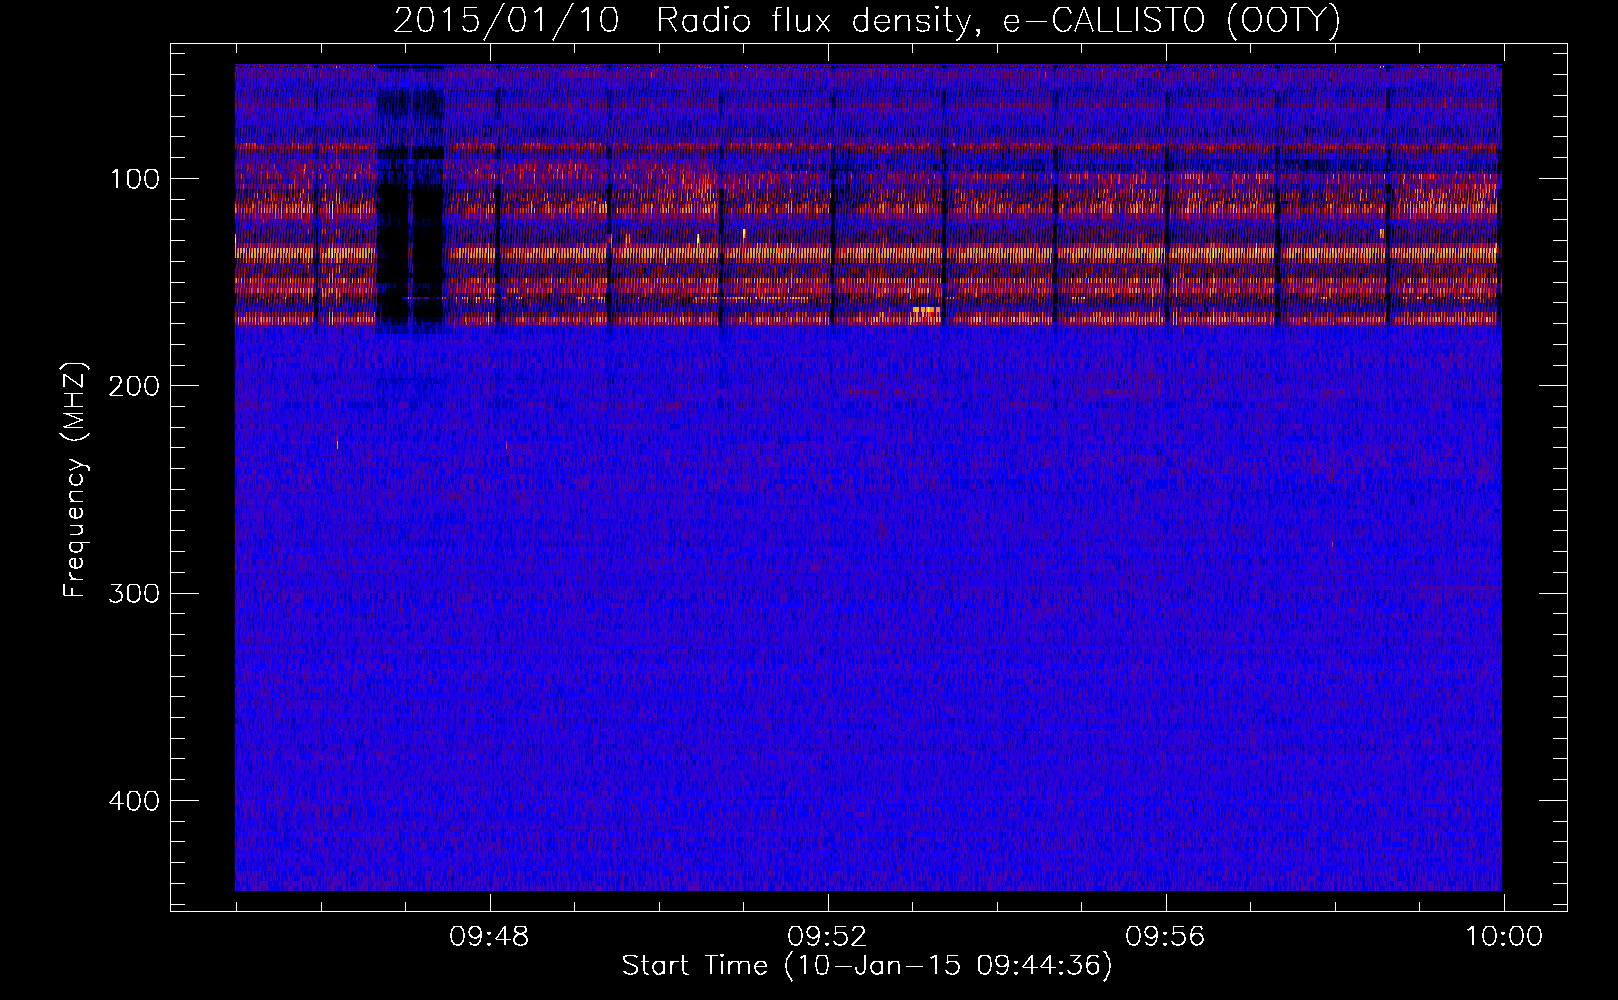Click the 300 frequency tick label

(134, 593)
